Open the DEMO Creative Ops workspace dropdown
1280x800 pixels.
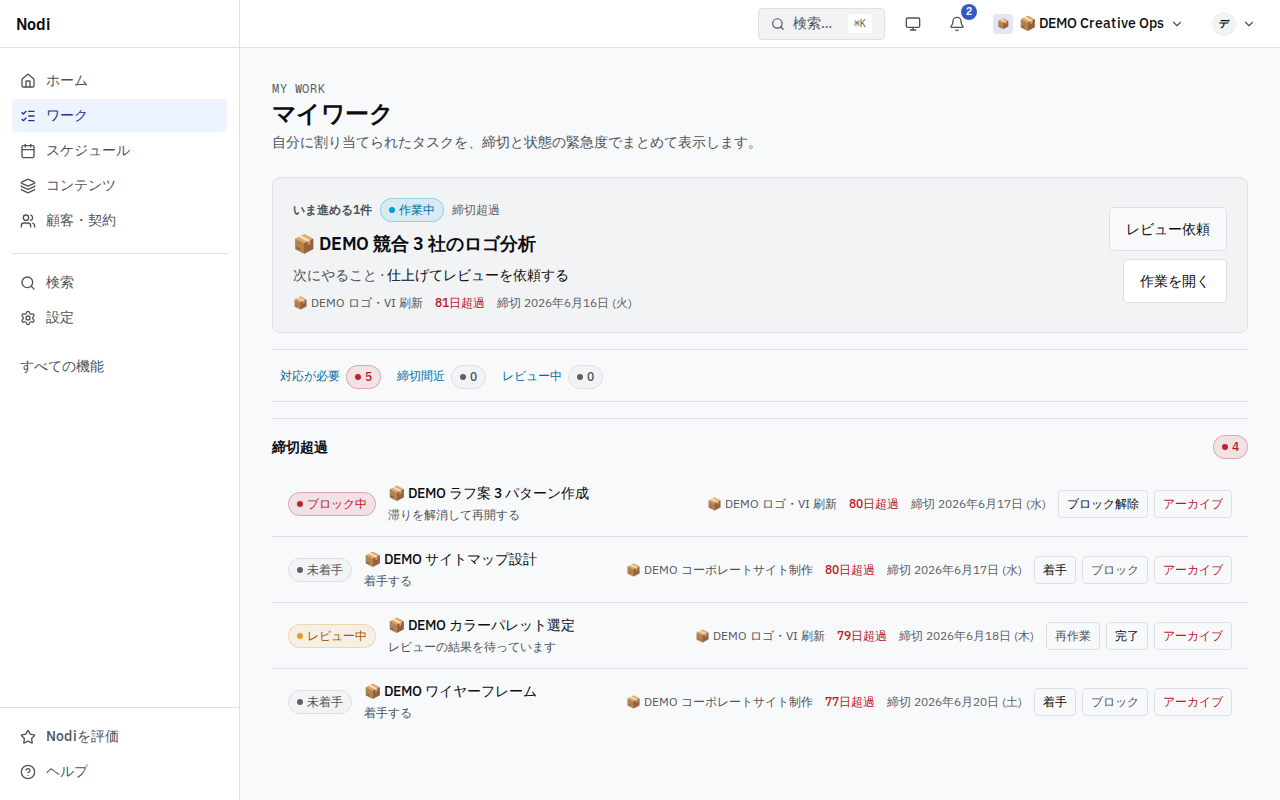point(1088,24)
